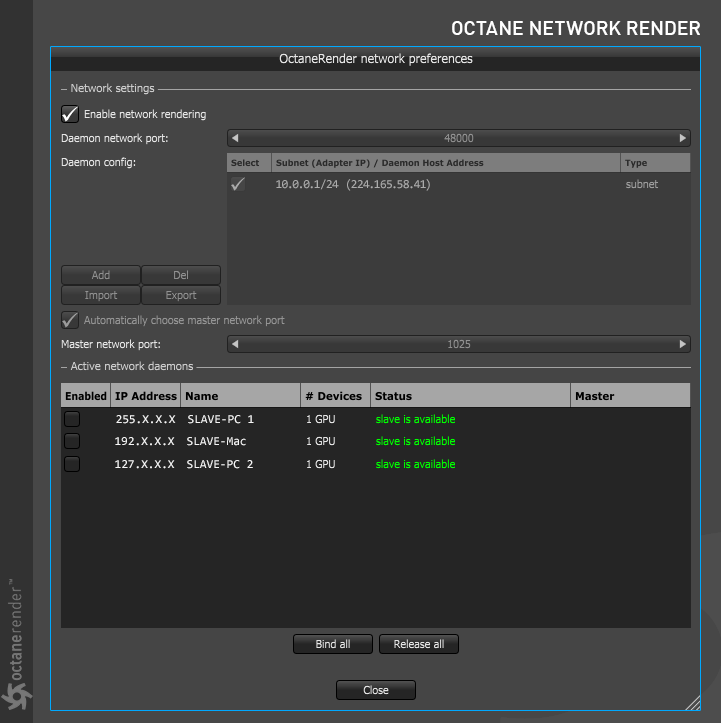Image resolution: width=721 pixels, height=723 pixels.
Task: Click the SLAVE-PC 2 name
Action: [220, 464]
